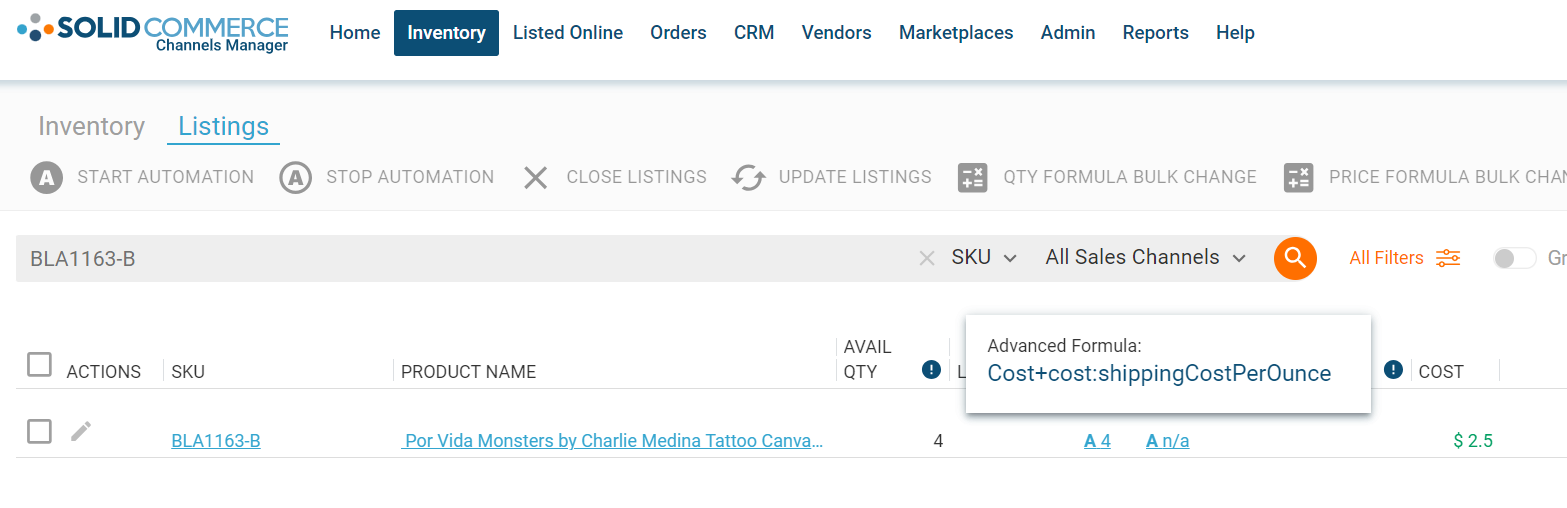Check the BLA1163-B row checkbox

pyautogui.click(x=39, y=432)
